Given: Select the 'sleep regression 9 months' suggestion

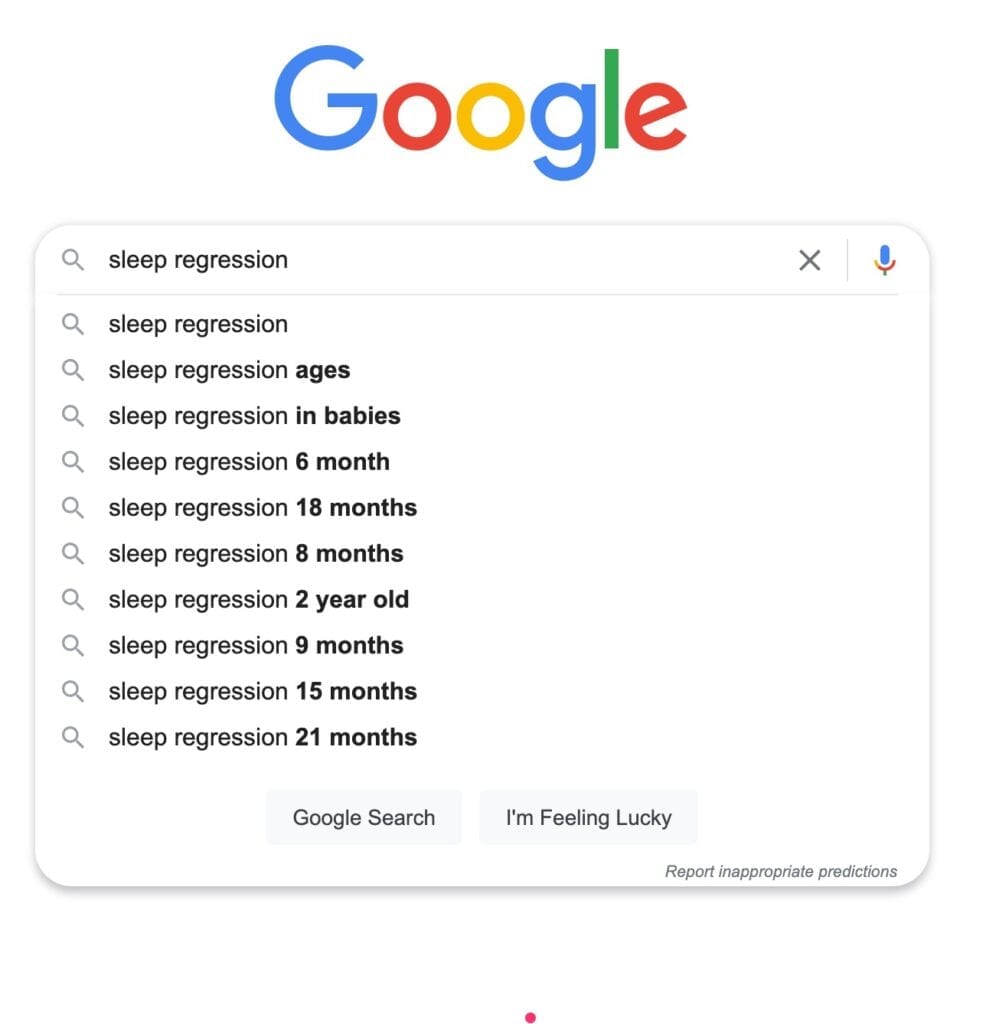Looking at the screenshot, I should 256,645.
